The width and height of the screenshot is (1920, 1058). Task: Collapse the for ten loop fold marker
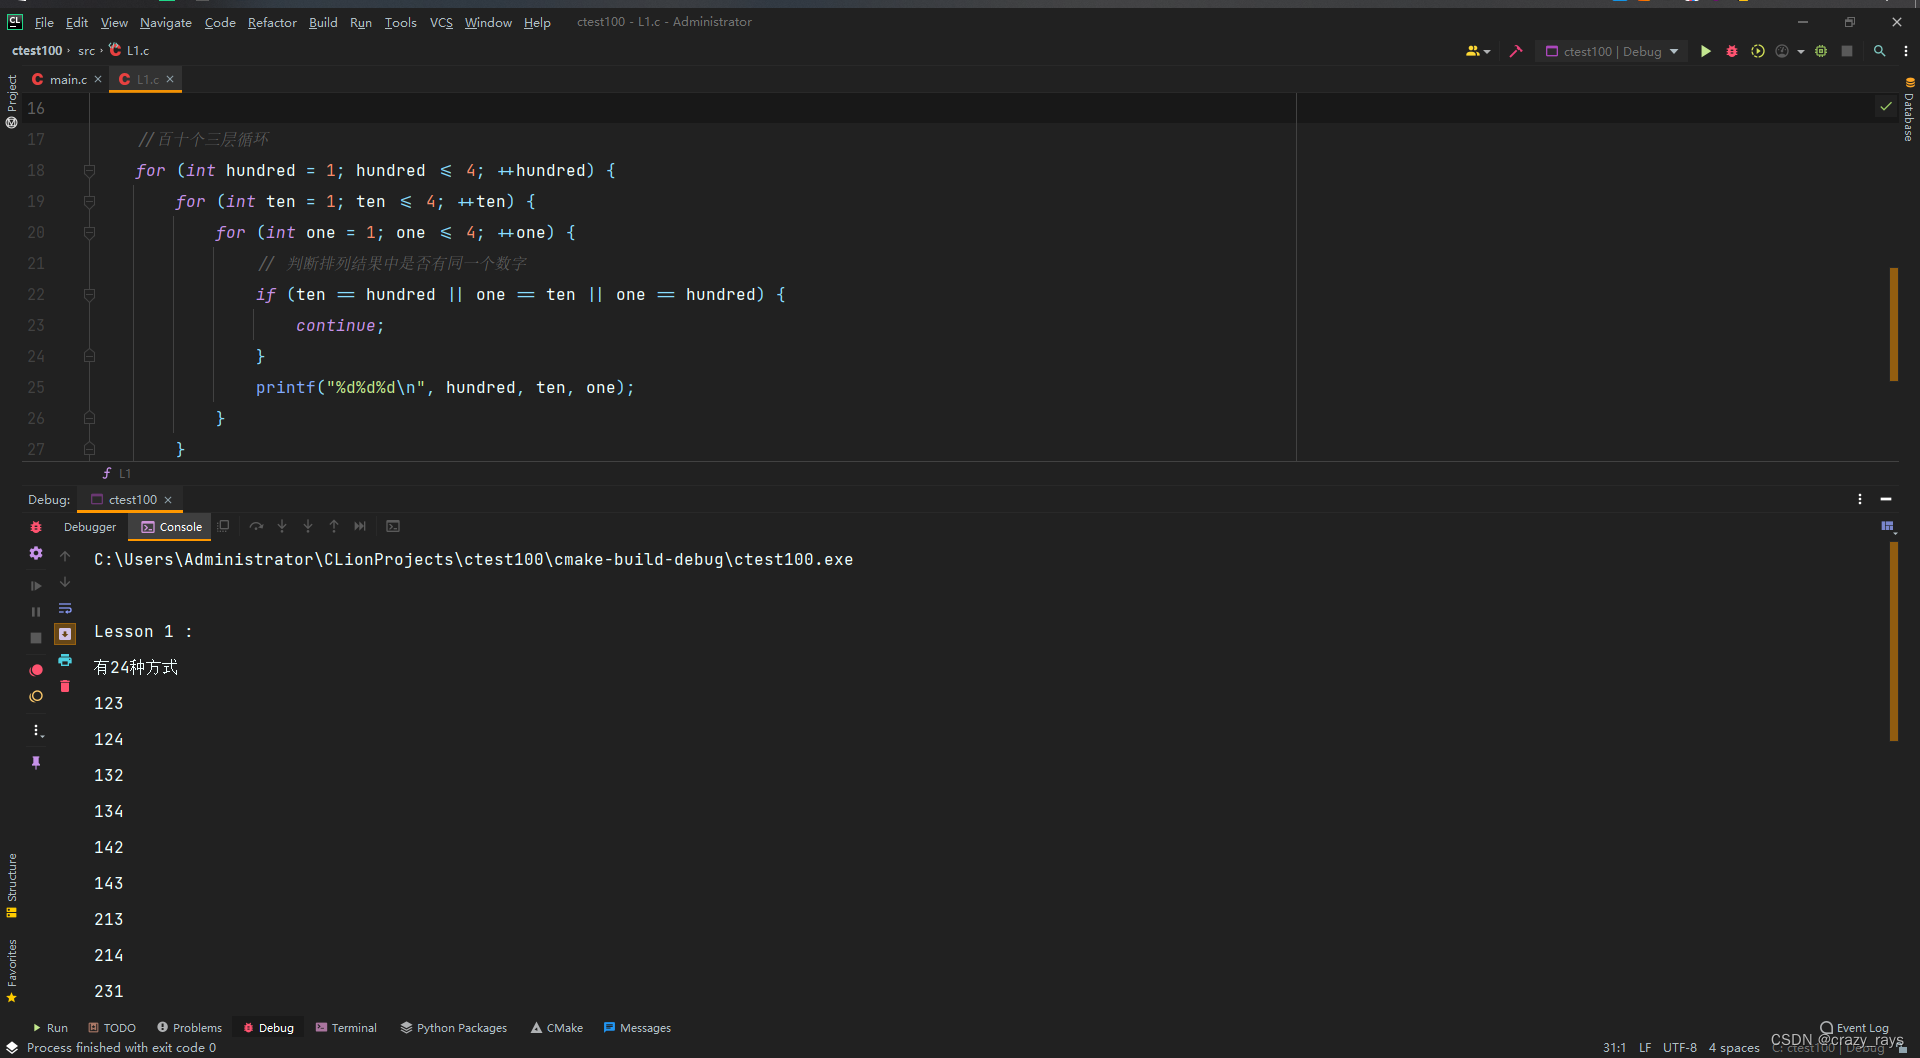click(89, 202)
